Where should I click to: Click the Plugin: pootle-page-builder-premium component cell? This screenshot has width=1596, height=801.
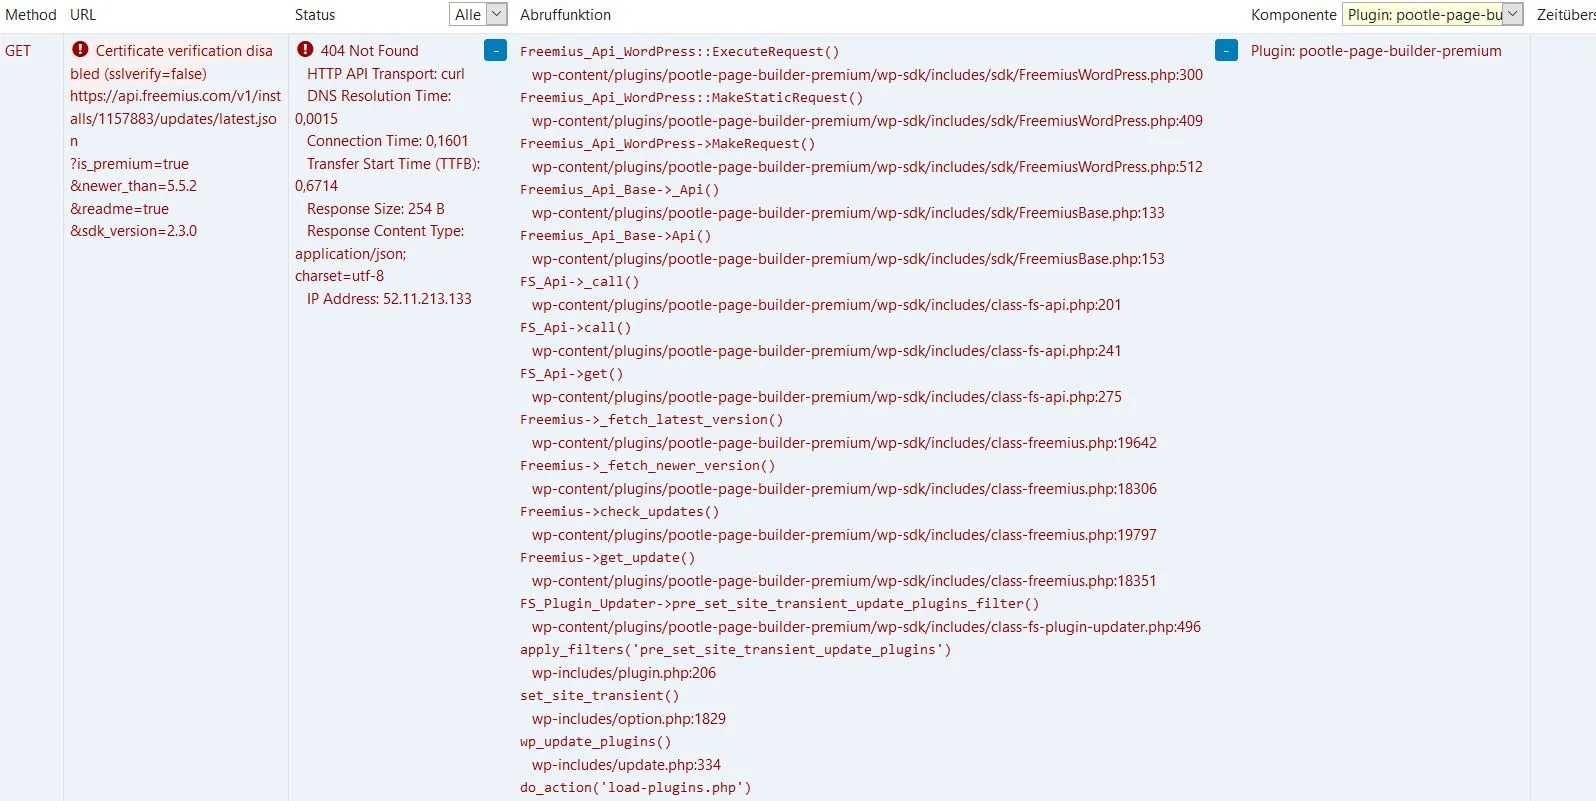[x=1376, y=51]
